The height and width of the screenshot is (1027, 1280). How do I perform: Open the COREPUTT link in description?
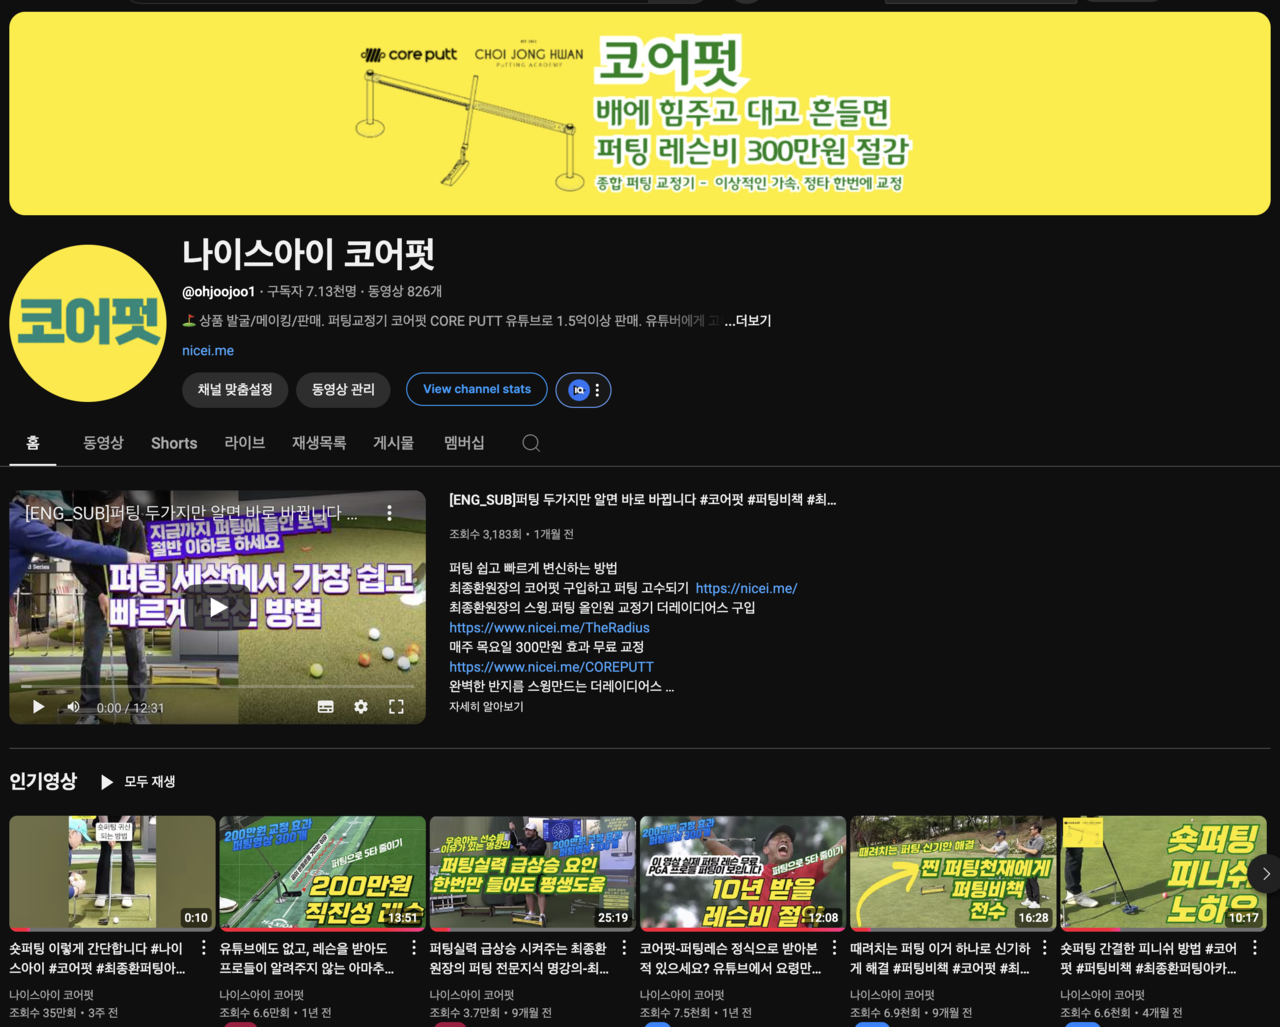pyautogui.click(x=551, y=667)
